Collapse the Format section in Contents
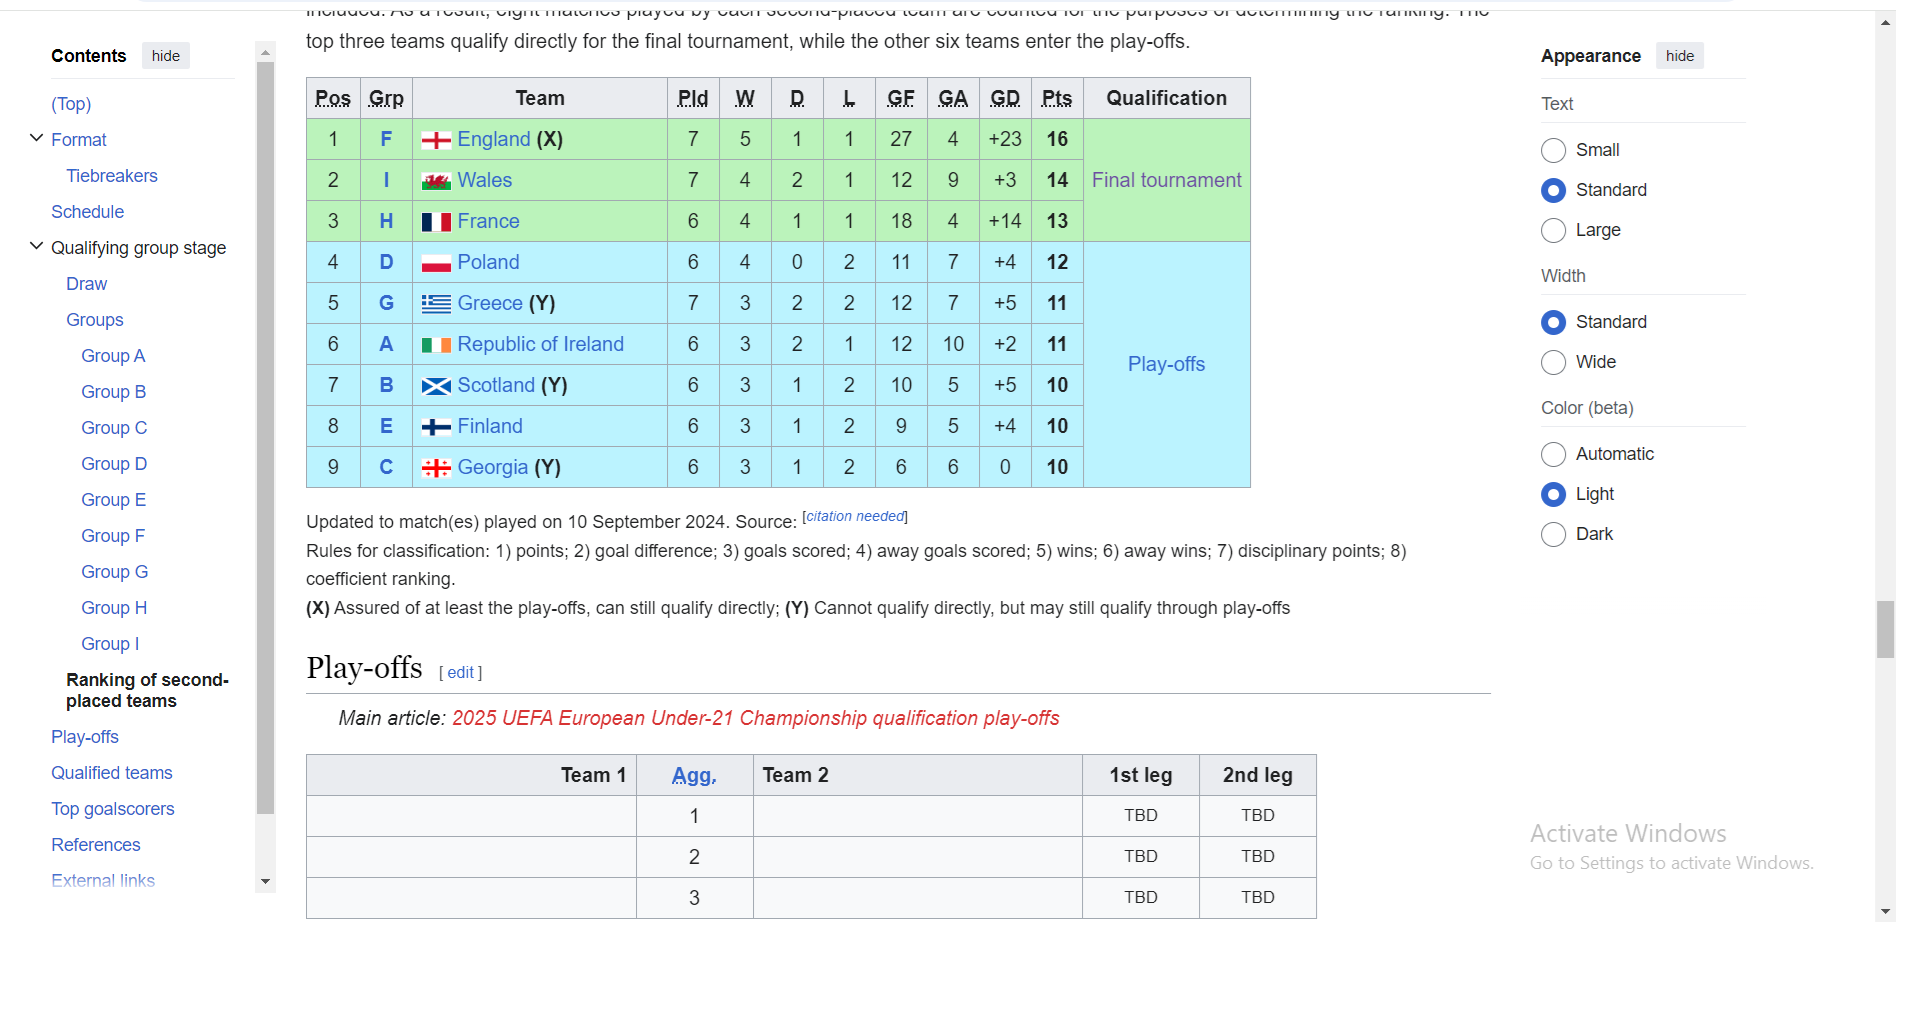The image size is (1920, 1020). click(x=36, y=139)
